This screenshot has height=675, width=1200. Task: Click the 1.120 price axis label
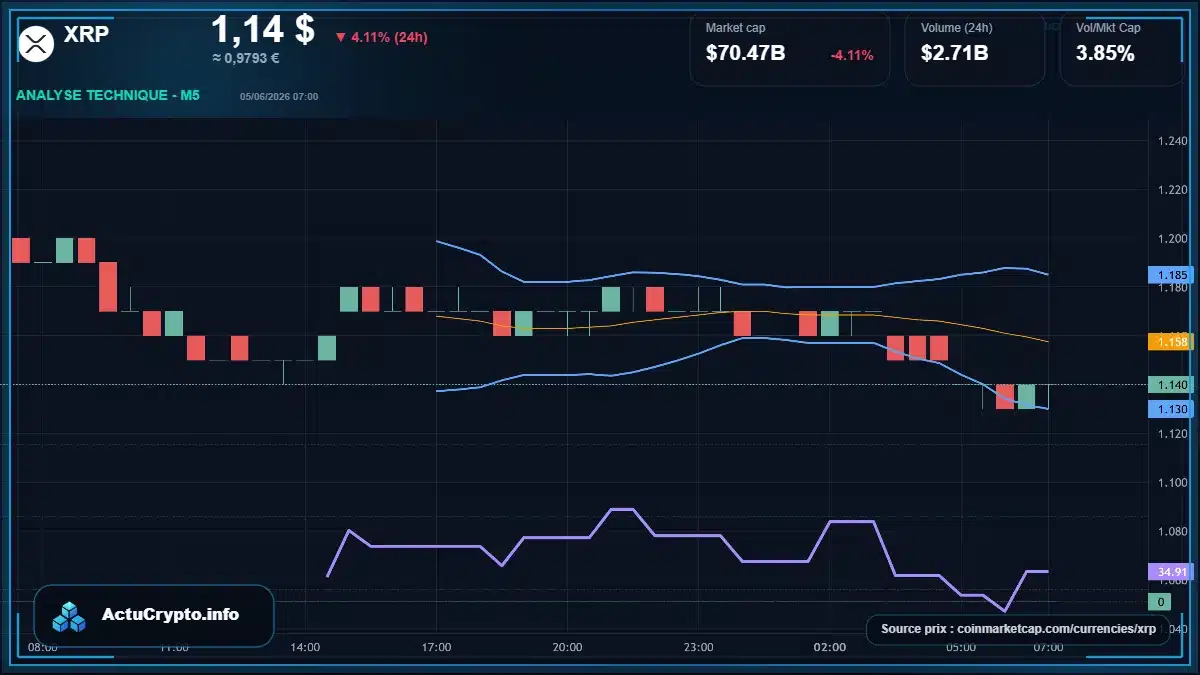tap(1172, 434)
